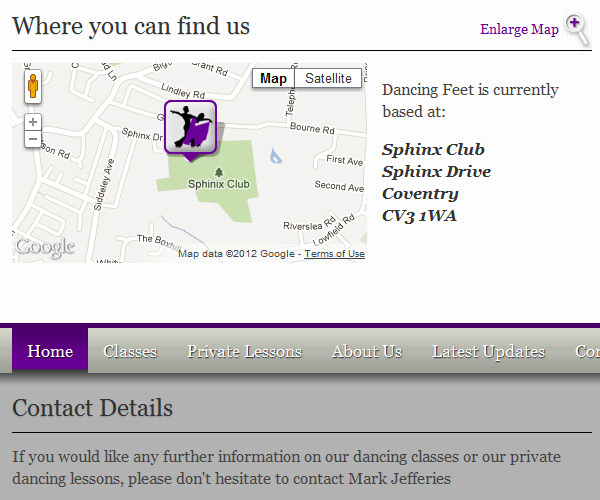Click the Contact Details heading
Image resolution: width=600 pixels, height=500 pixels.
coord(92,408)
